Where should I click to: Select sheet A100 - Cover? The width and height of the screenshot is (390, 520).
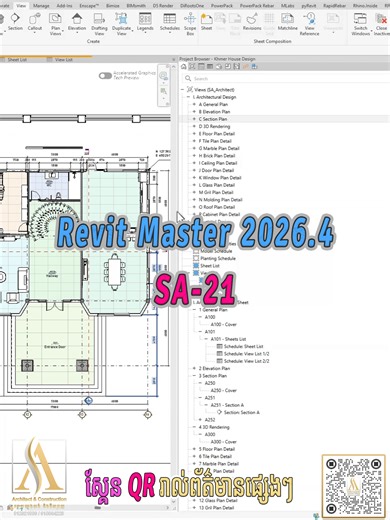(223, 324)
